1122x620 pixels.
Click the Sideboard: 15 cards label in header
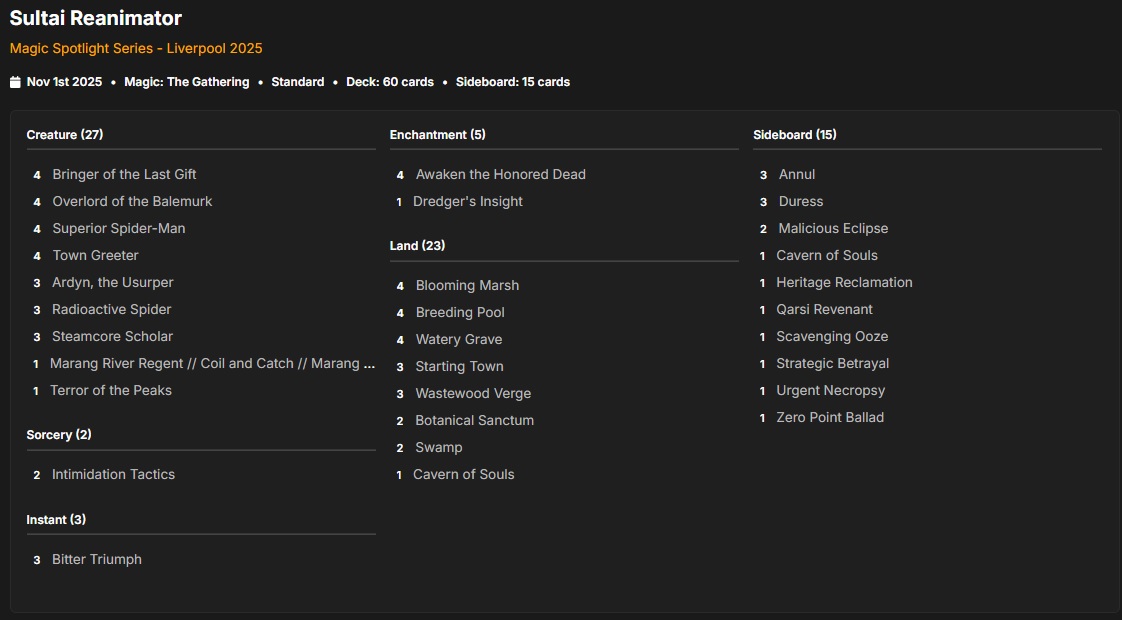513,82
